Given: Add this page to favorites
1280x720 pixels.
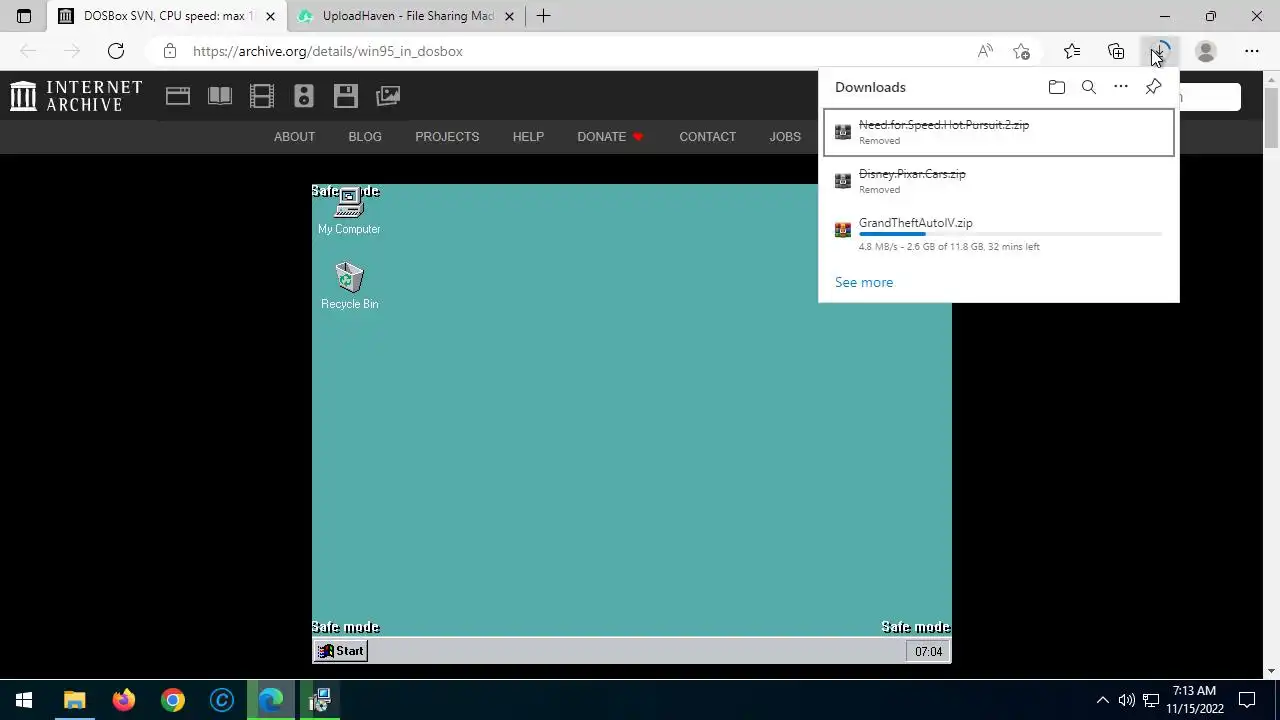Looking at the screenshot, I should [x=1021, y=51].
